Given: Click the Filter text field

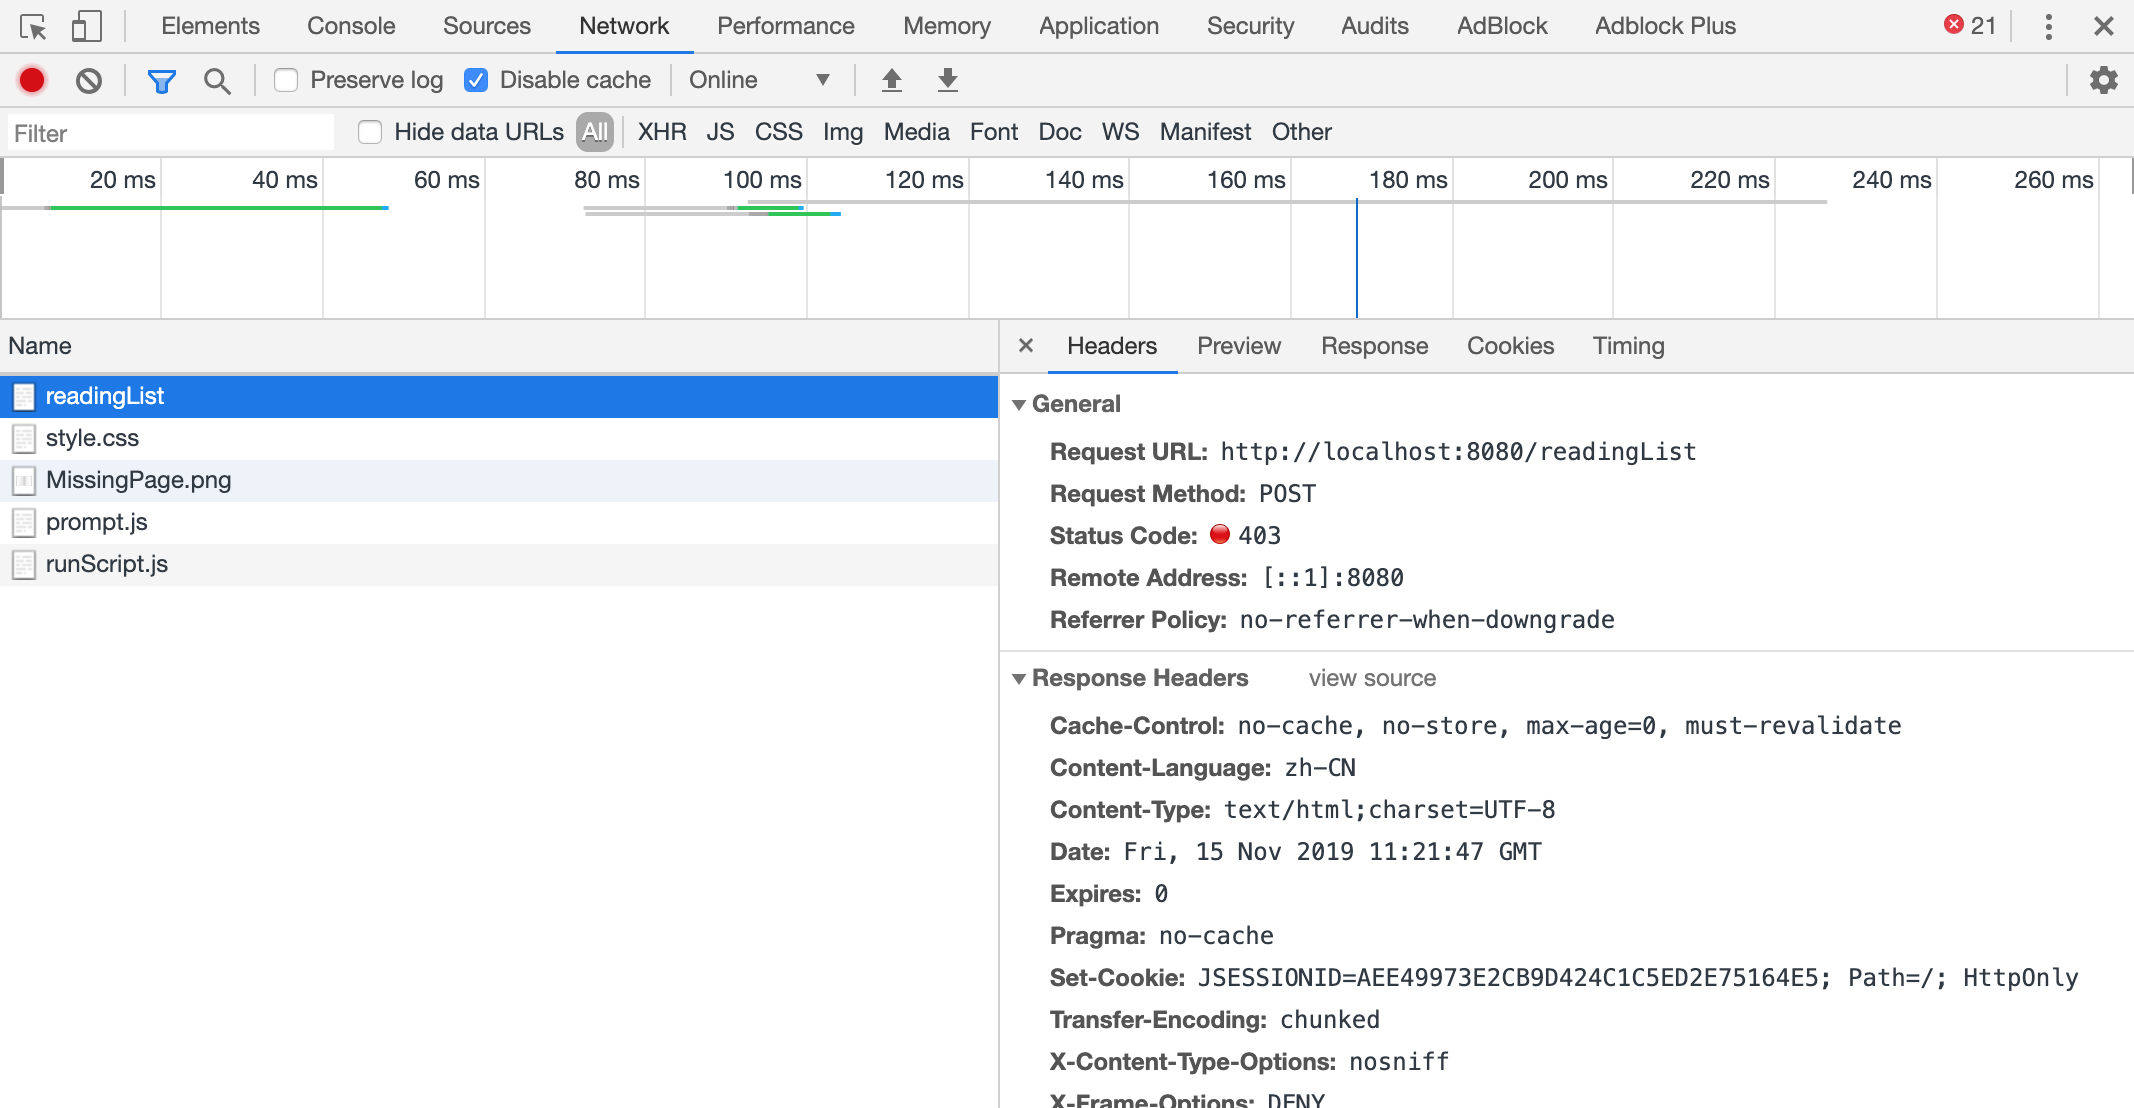Looking at the screenshot, I should point(170,133).
